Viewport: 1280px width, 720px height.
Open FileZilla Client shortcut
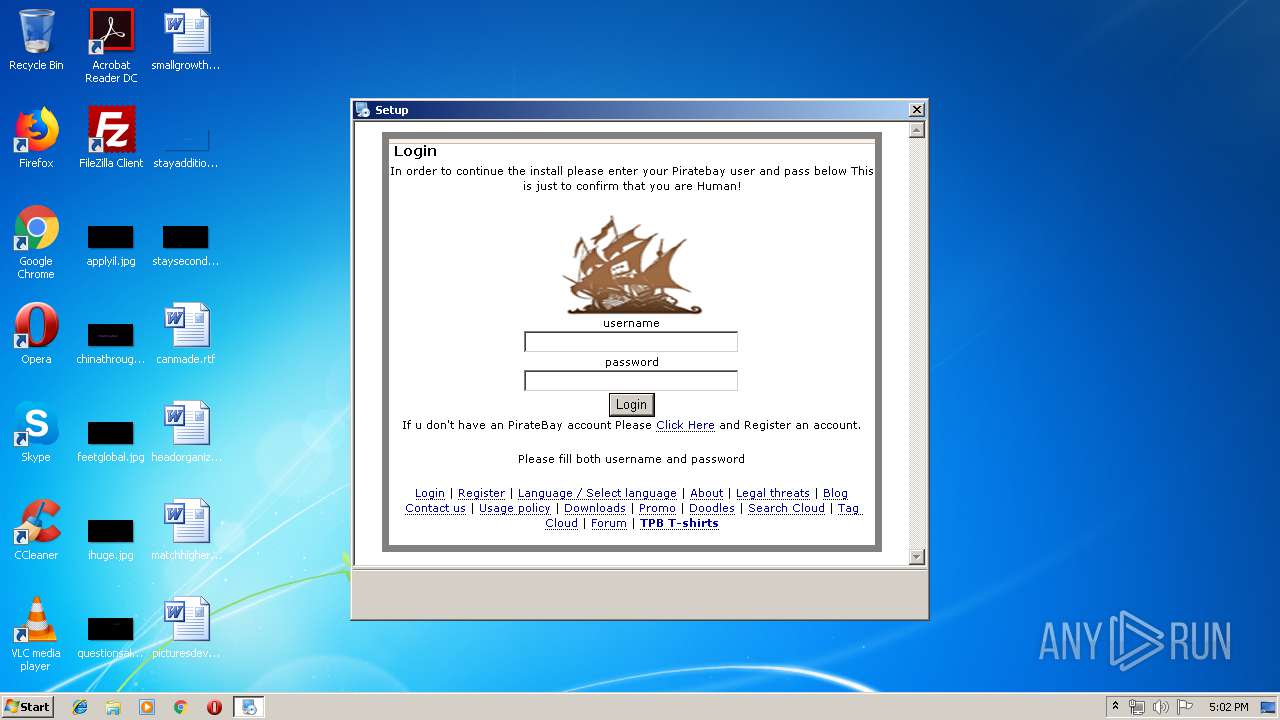click(111, 138)
